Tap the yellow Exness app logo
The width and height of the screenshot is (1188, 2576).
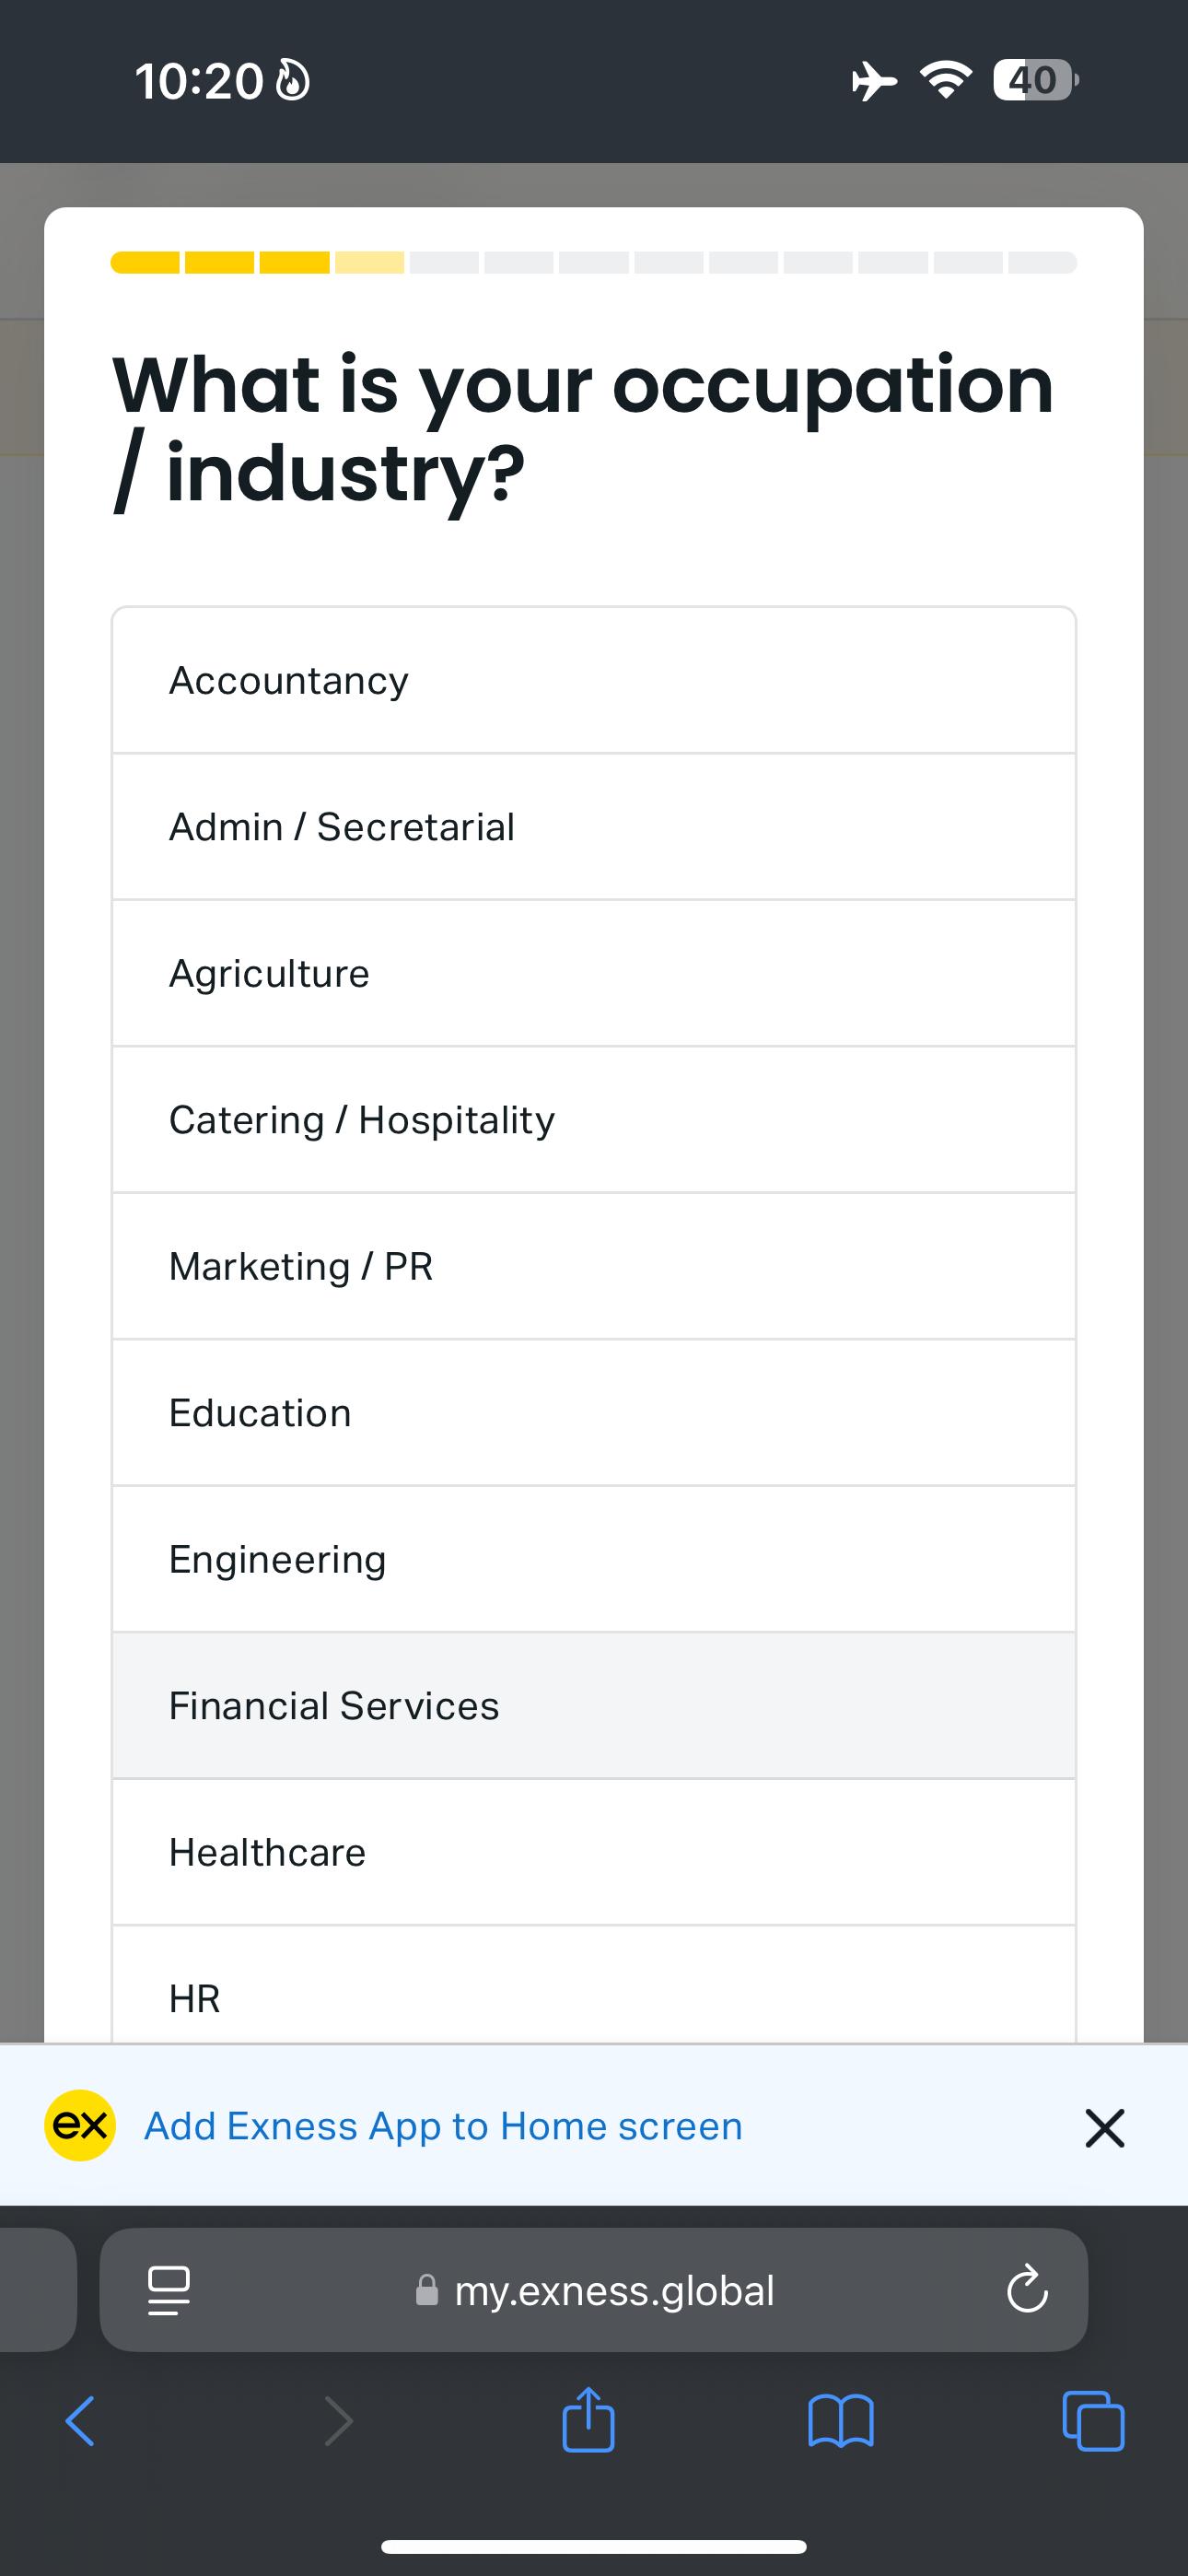point(80,2125)
